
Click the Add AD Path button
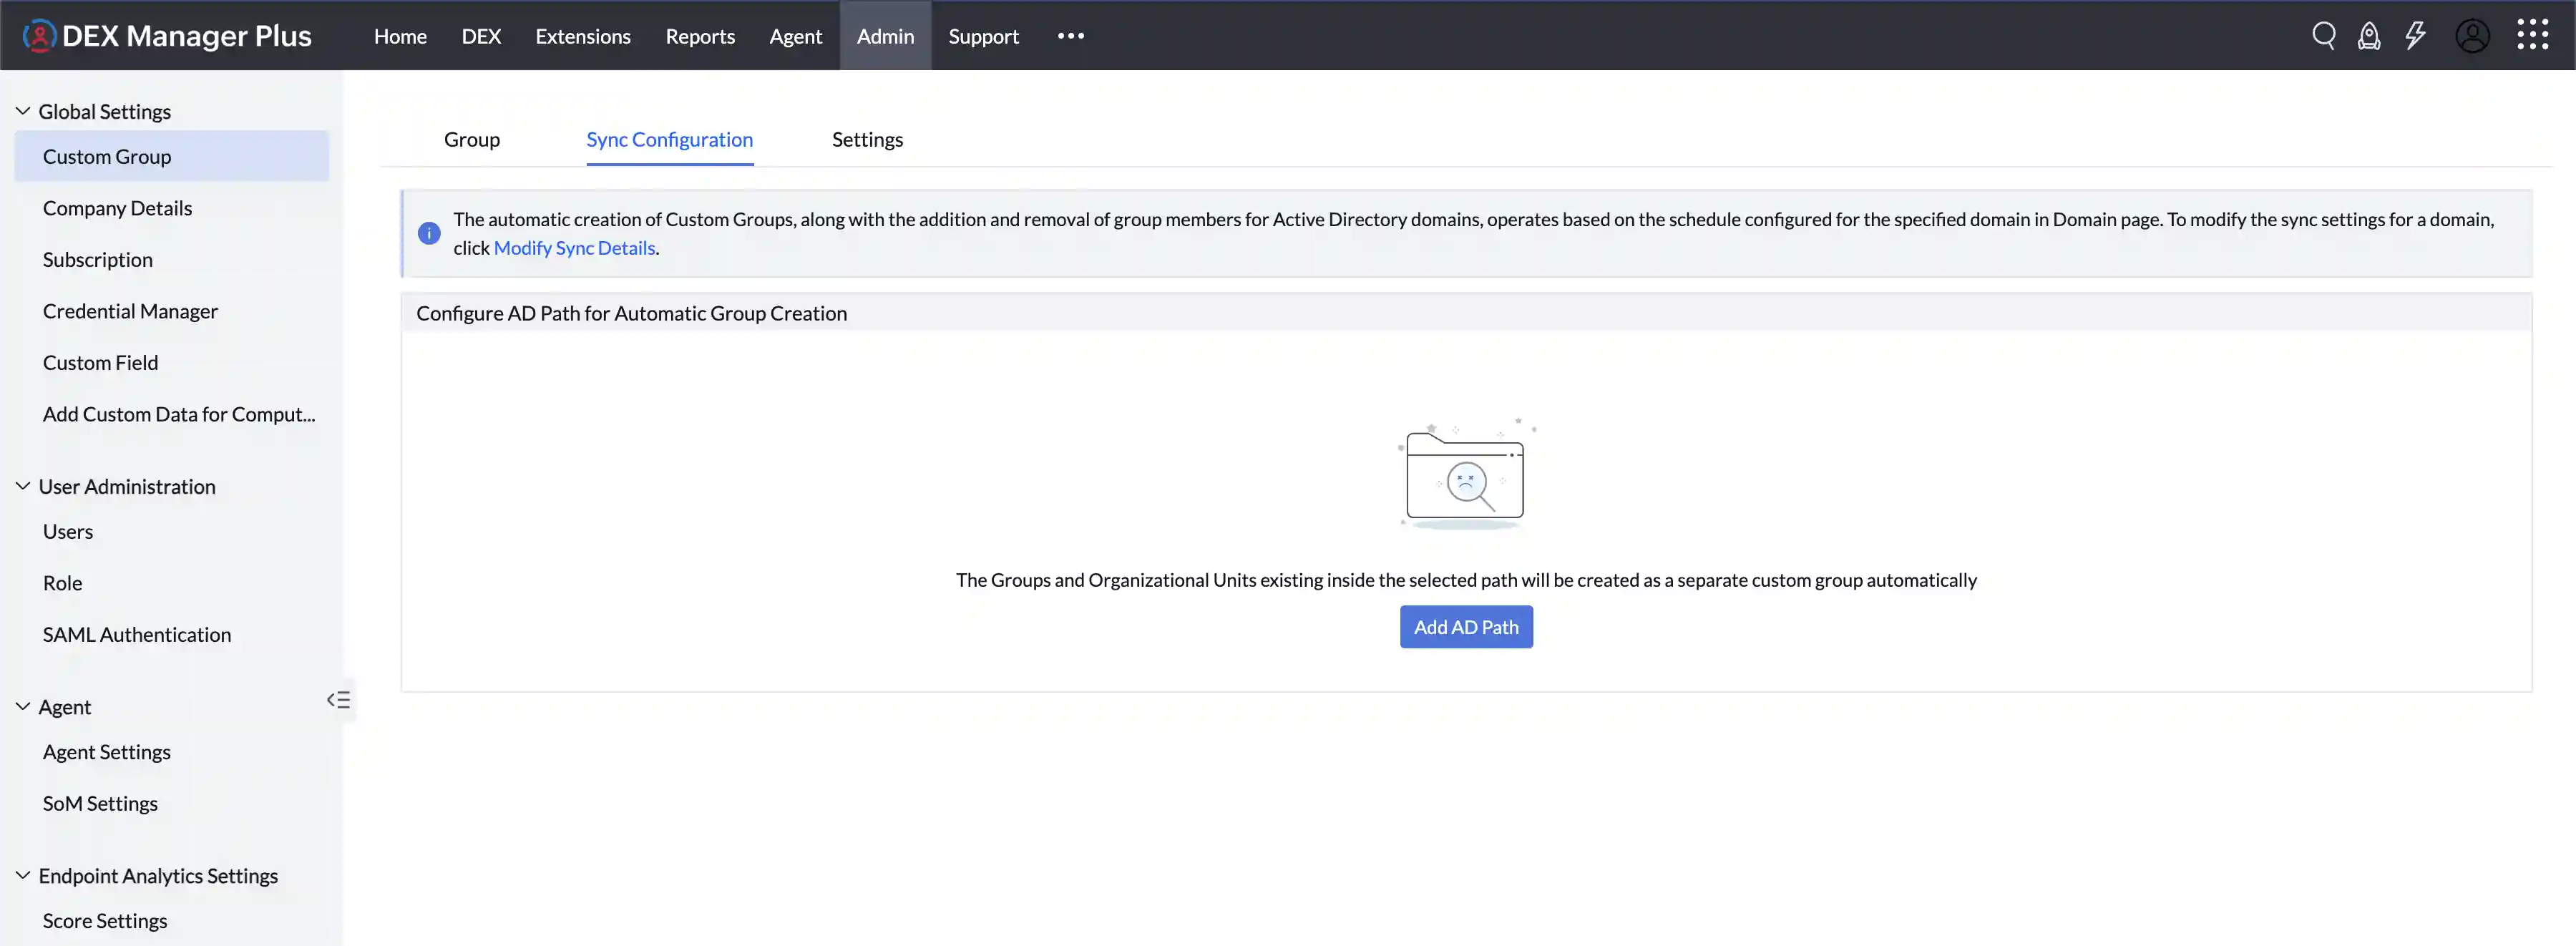tap(1465, 626)
